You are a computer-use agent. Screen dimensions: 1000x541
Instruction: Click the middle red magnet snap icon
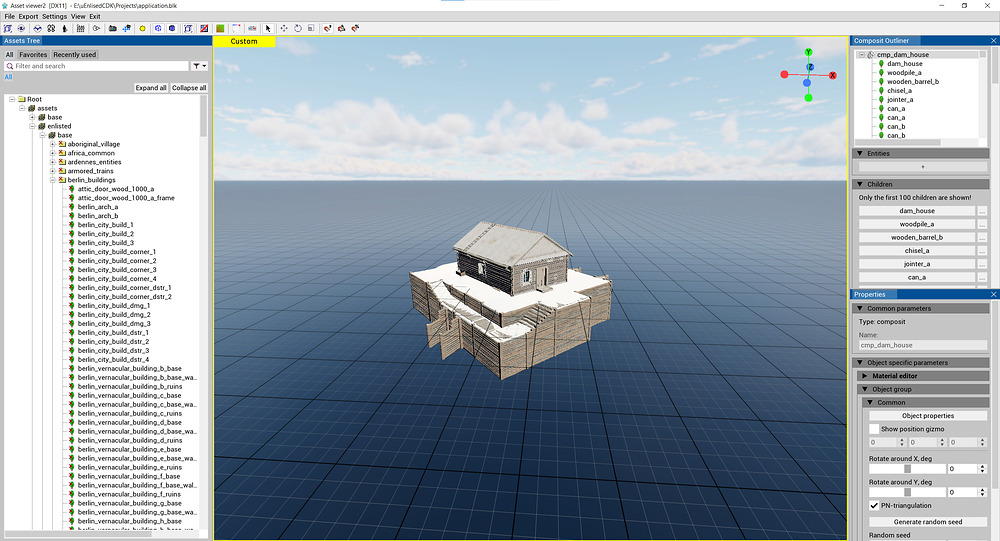pos(341,28)
